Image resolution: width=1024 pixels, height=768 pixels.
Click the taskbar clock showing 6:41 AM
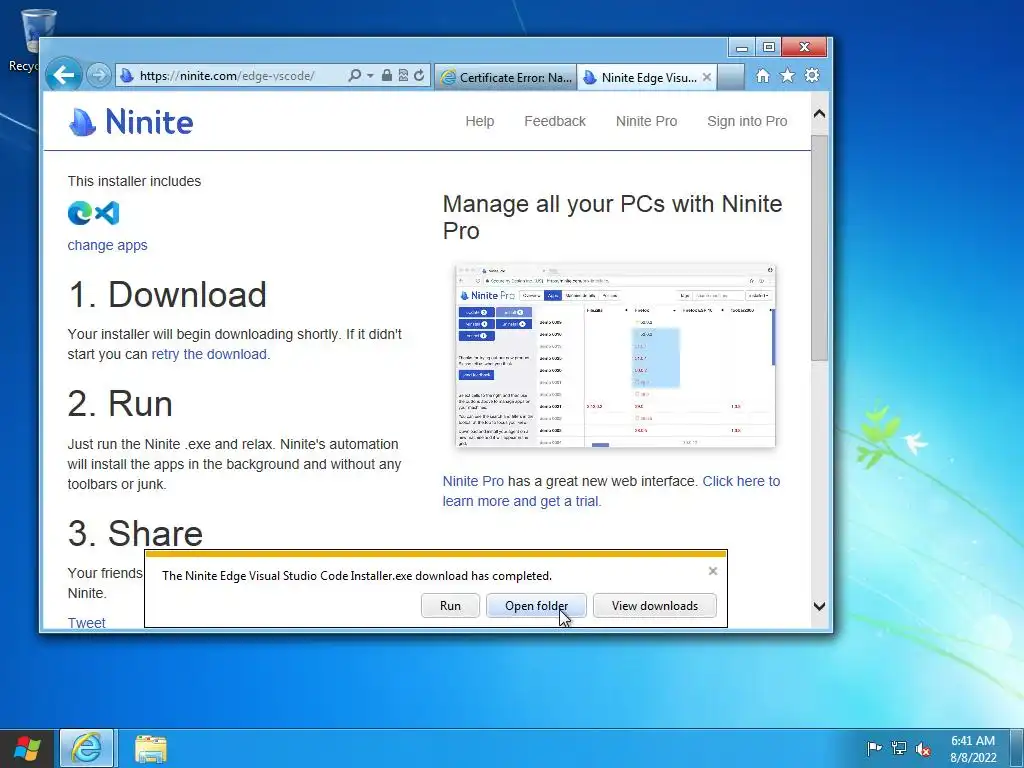(973, 749)
